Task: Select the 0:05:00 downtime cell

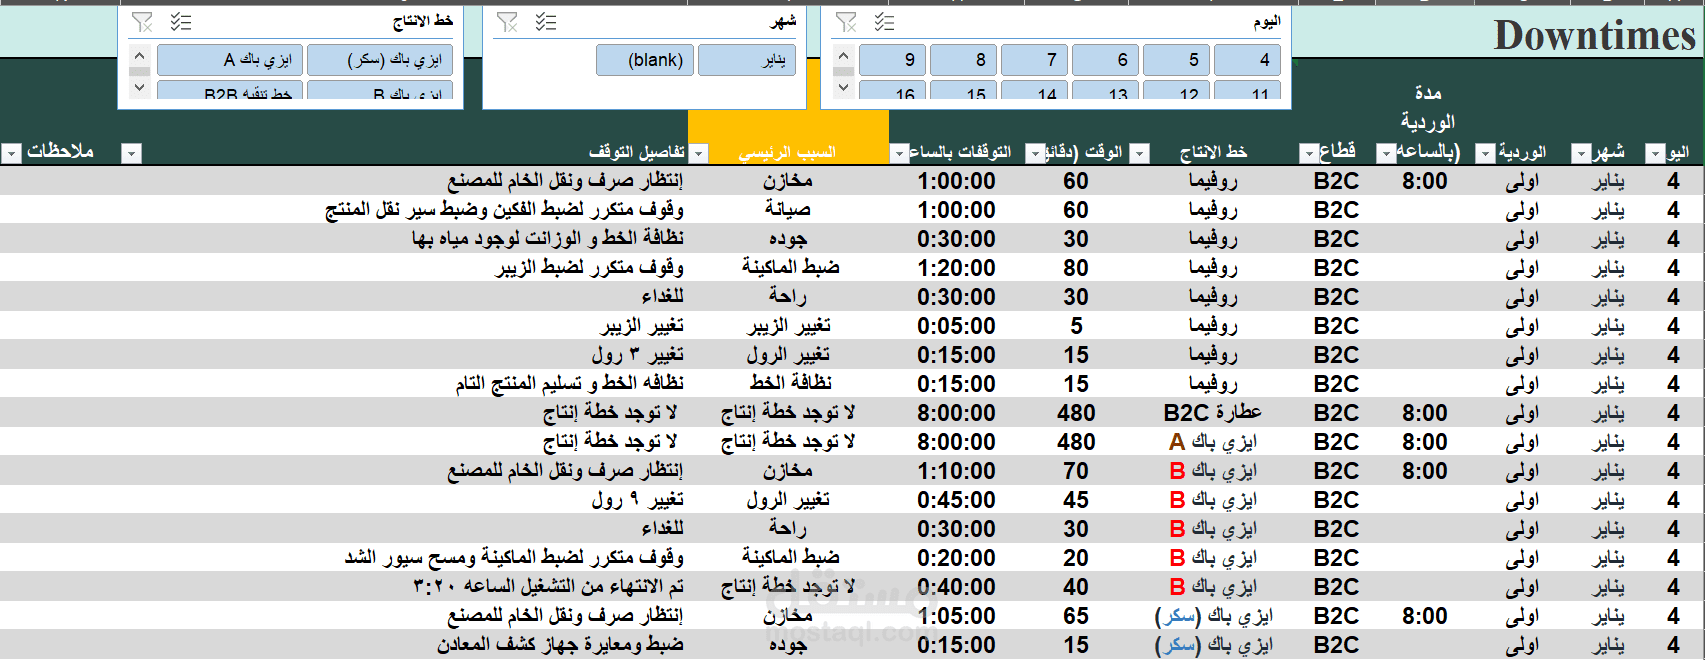Action: pyautogui.click(x=956, y=326)
